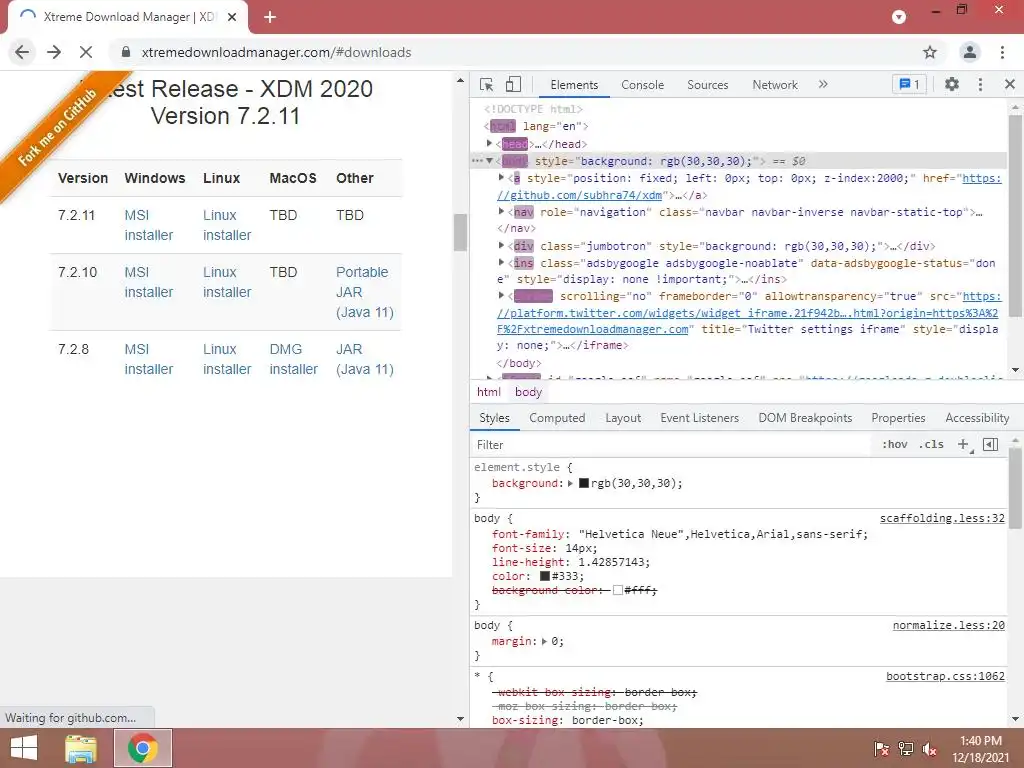Download the 7.2.8 DMG installer
This screenshot has height=768, width=1024.
click(x=293, y=359)
